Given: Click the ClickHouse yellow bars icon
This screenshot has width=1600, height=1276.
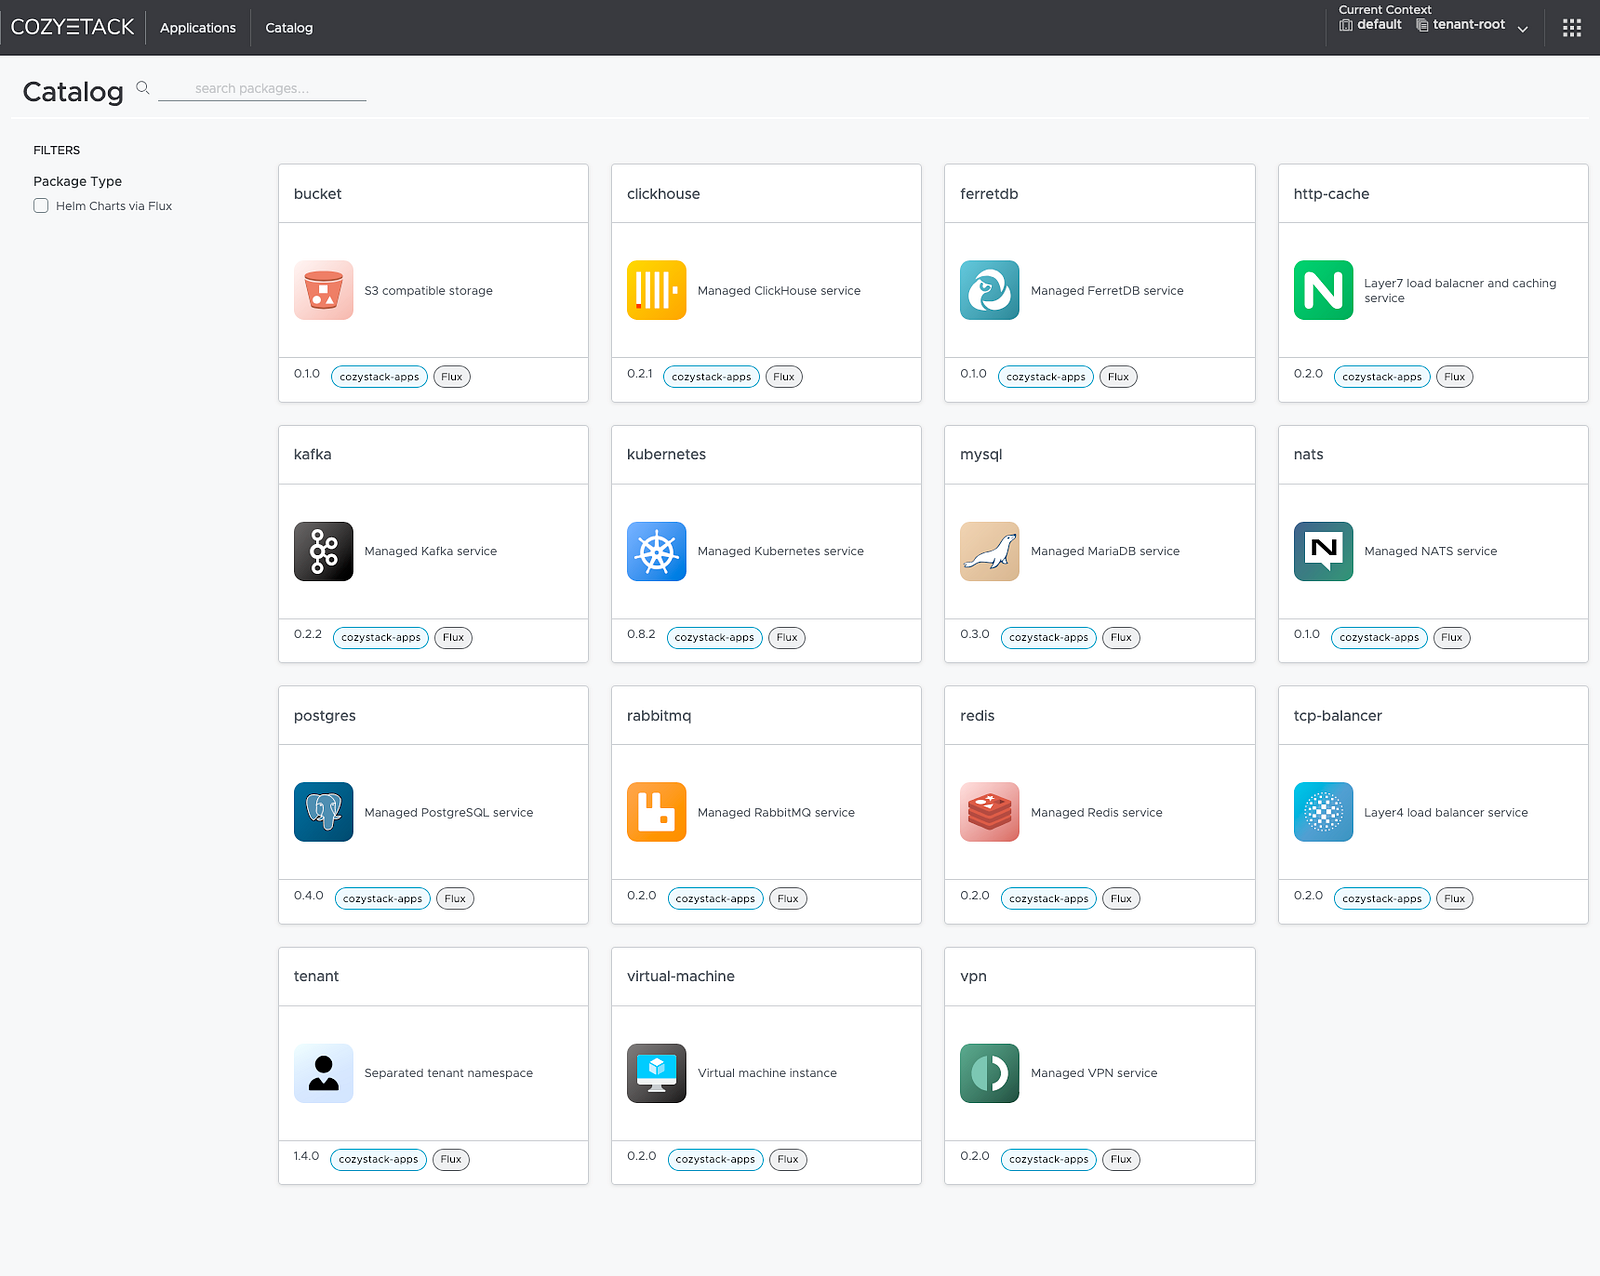Looking at the screenshot, I should pos(656,290).
